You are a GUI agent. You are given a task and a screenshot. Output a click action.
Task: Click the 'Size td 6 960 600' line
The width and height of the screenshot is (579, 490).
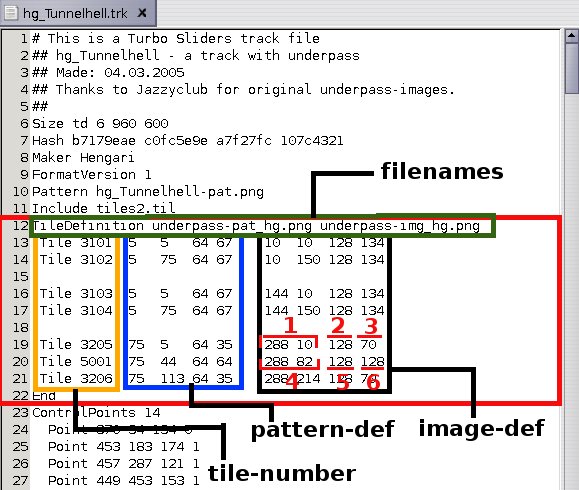[x=100, y=123]
